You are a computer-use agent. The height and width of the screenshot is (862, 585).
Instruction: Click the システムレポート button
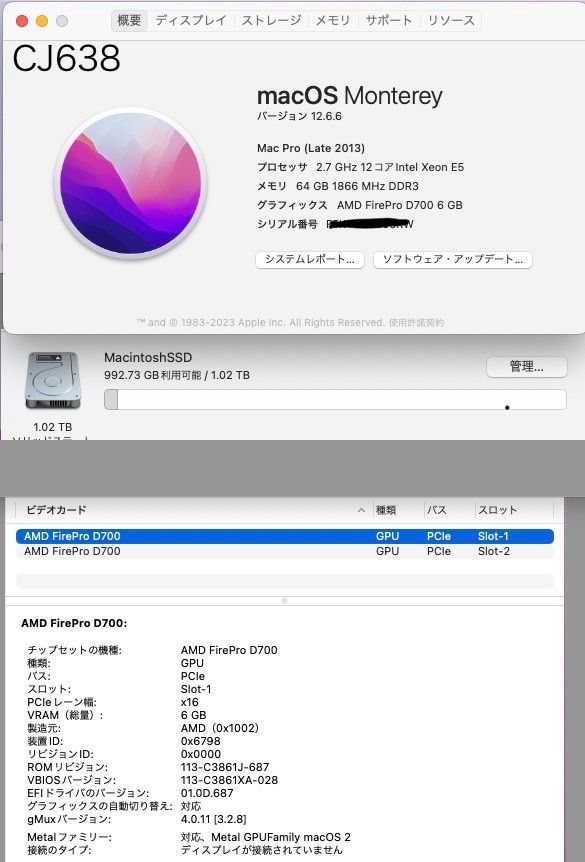point(310,259)
